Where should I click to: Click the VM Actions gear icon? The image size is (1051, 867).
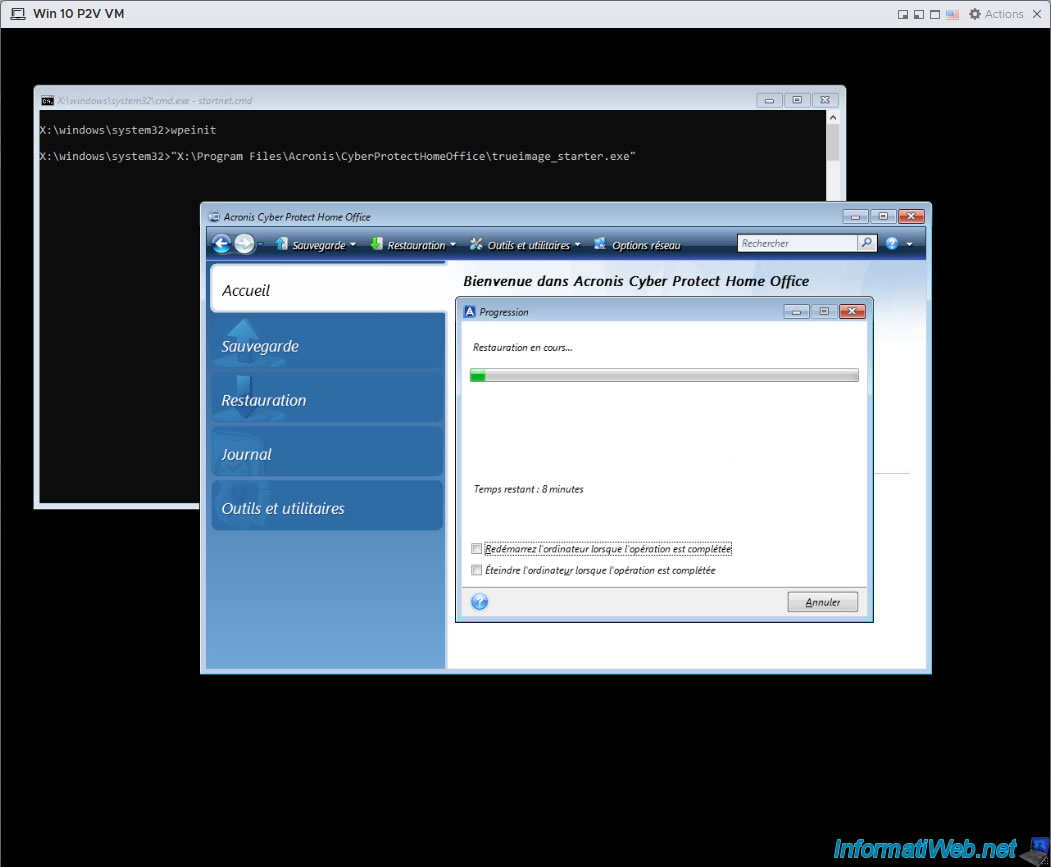click(x=975, y=13)
